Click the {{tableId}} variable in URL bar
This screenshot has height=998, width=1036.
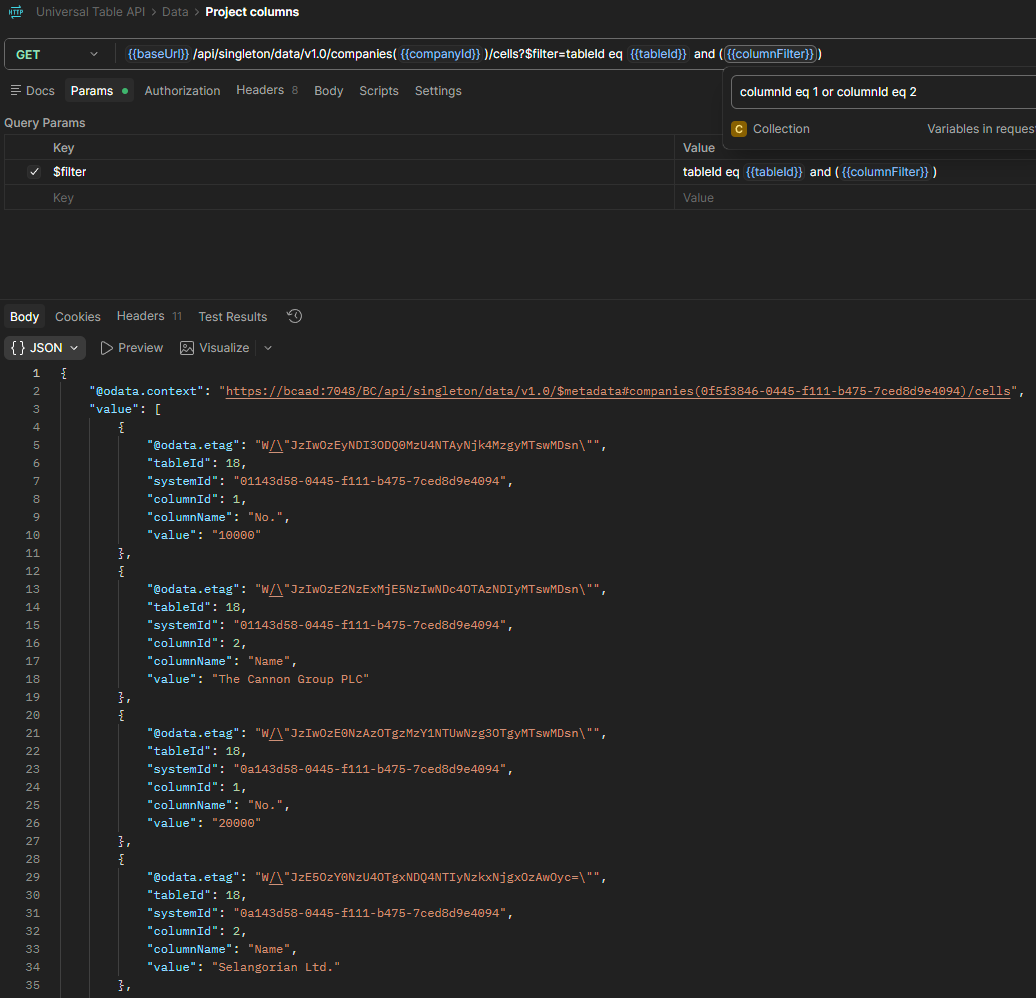(x=658, y=54)
